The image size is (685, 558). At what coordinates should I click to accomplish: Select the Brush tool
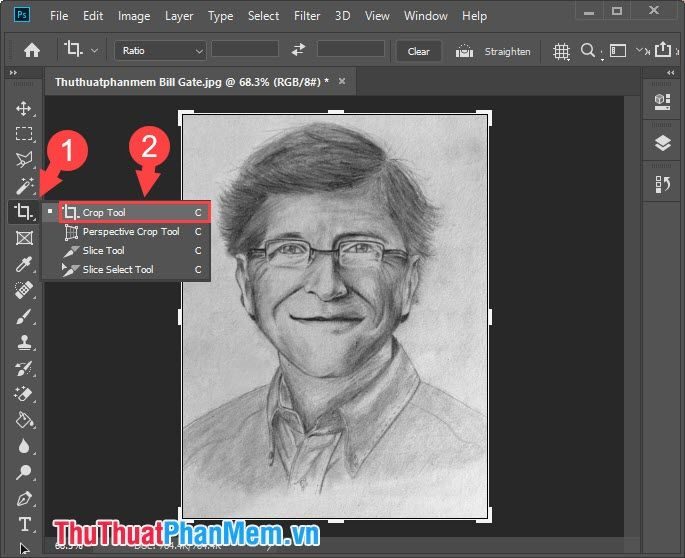pyautogui.click(x=24, y=316)
